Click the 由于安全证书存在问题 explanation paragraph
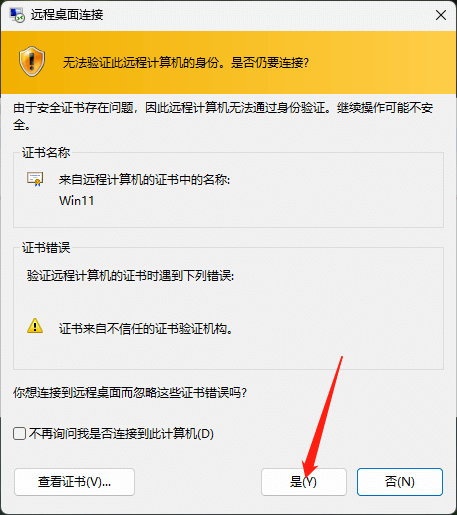The width and height of the screenshot is (457, 515). 223,116
